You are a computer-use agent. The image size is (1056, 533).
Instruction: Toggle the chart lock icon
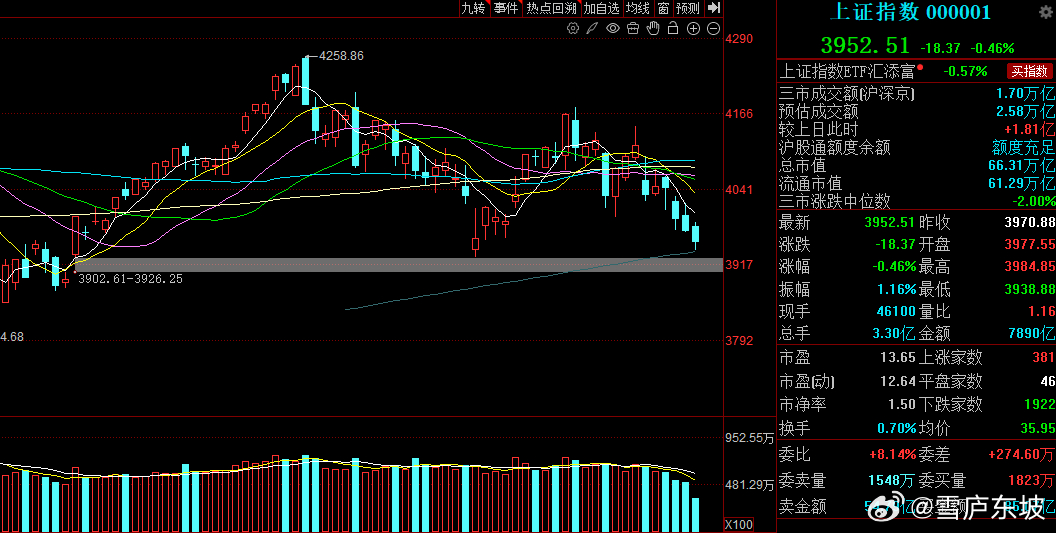point(673,28)
